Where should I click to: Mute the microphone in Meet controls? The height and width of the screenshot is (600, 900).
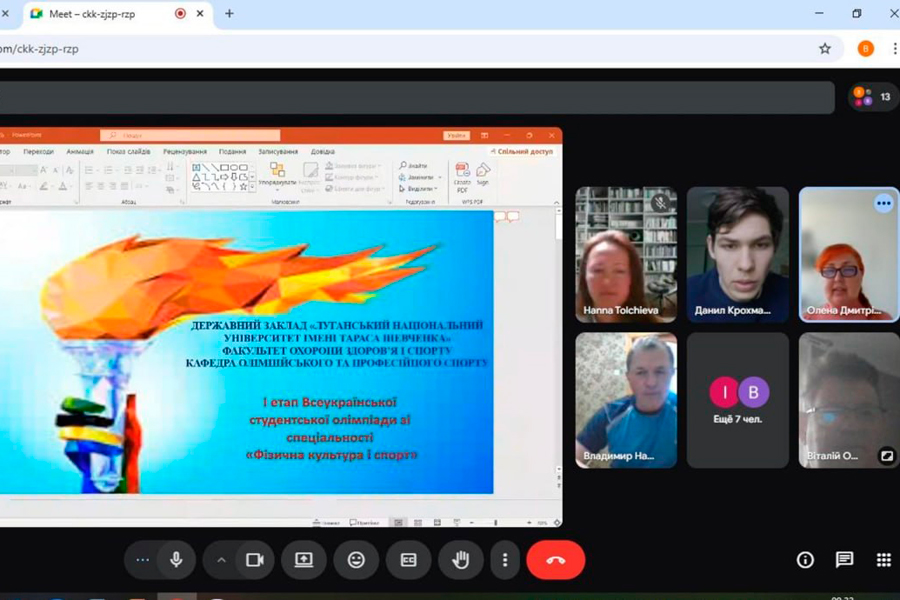point(176,560)
